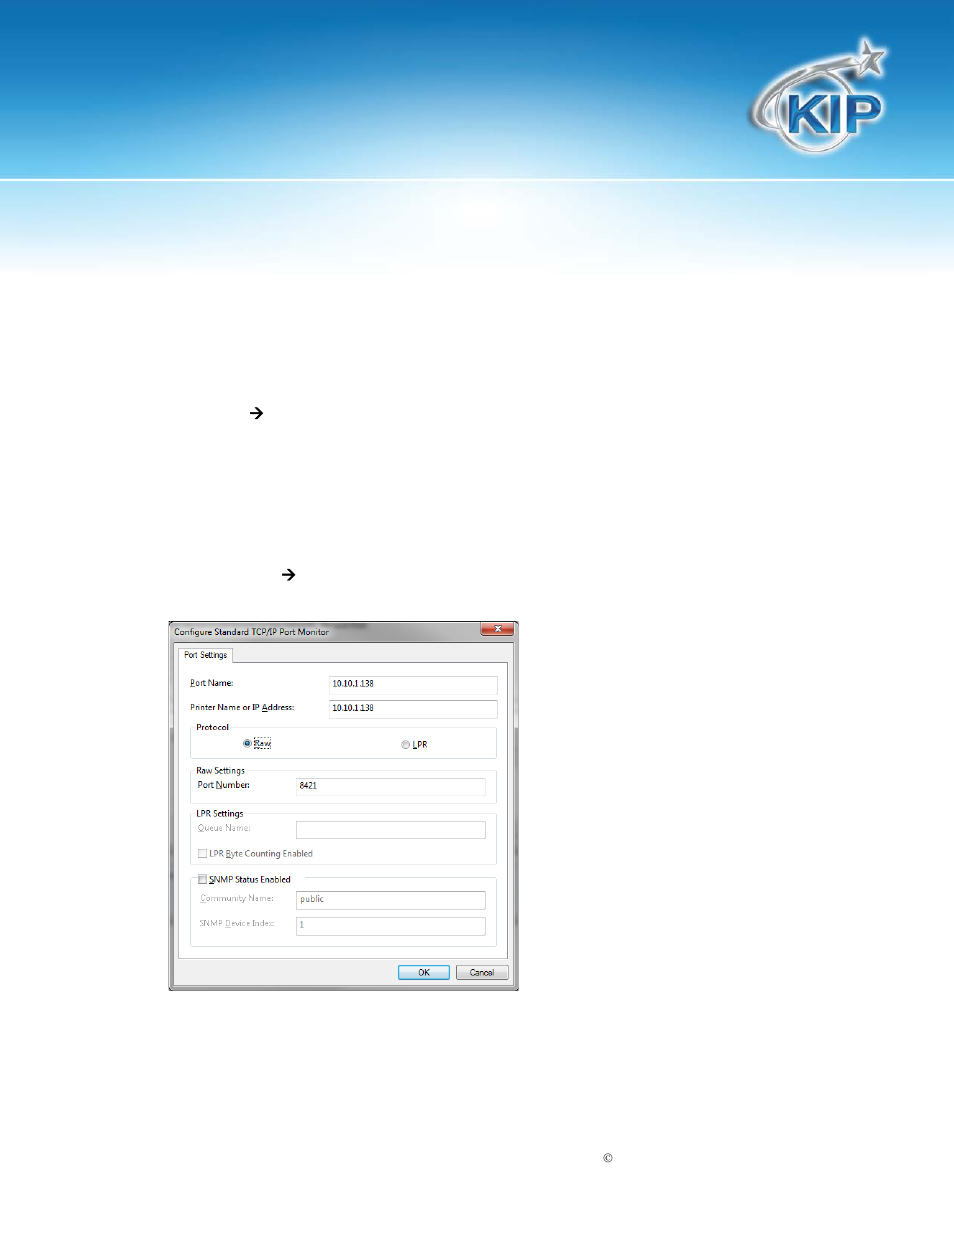
Task: Select the LPR protocol radio button
Action: click(405, 744)
